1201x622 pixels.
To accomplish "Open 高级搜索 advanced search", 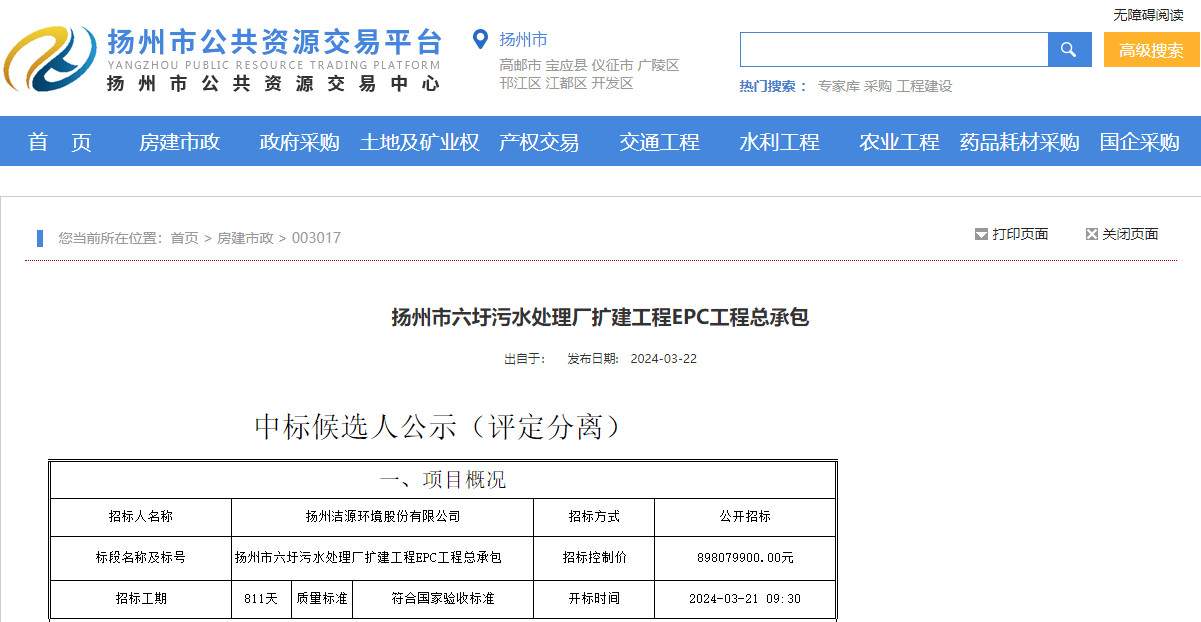I will point(1151,50).
